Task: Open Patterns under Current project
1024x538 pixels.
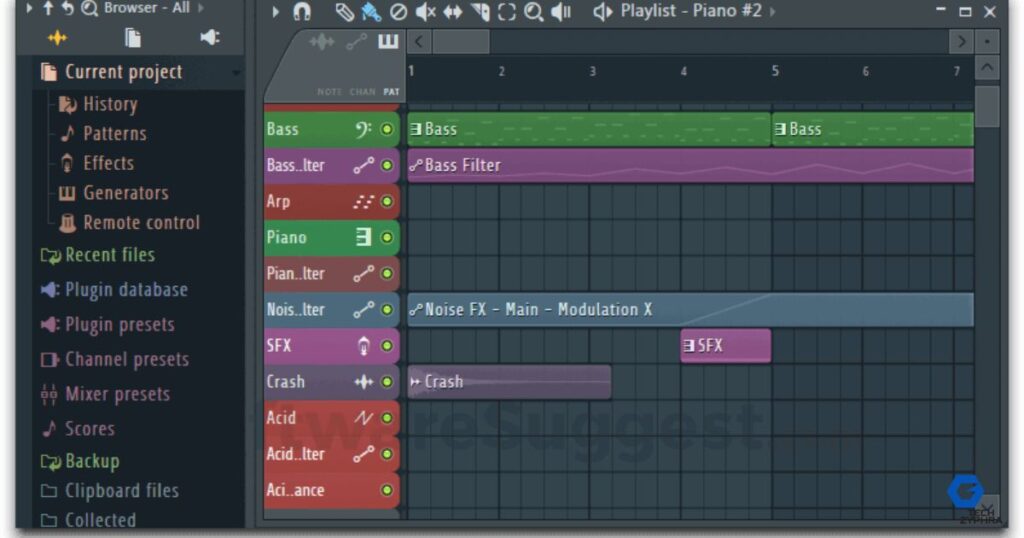Action: coord(114,133)
